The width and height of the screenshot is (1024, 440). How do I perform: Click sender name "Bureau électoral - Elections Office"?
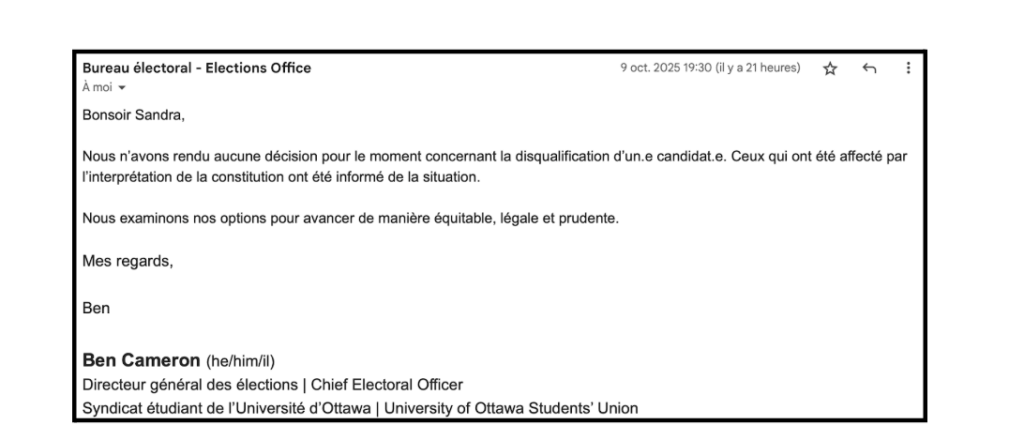(x=197, y=68)
